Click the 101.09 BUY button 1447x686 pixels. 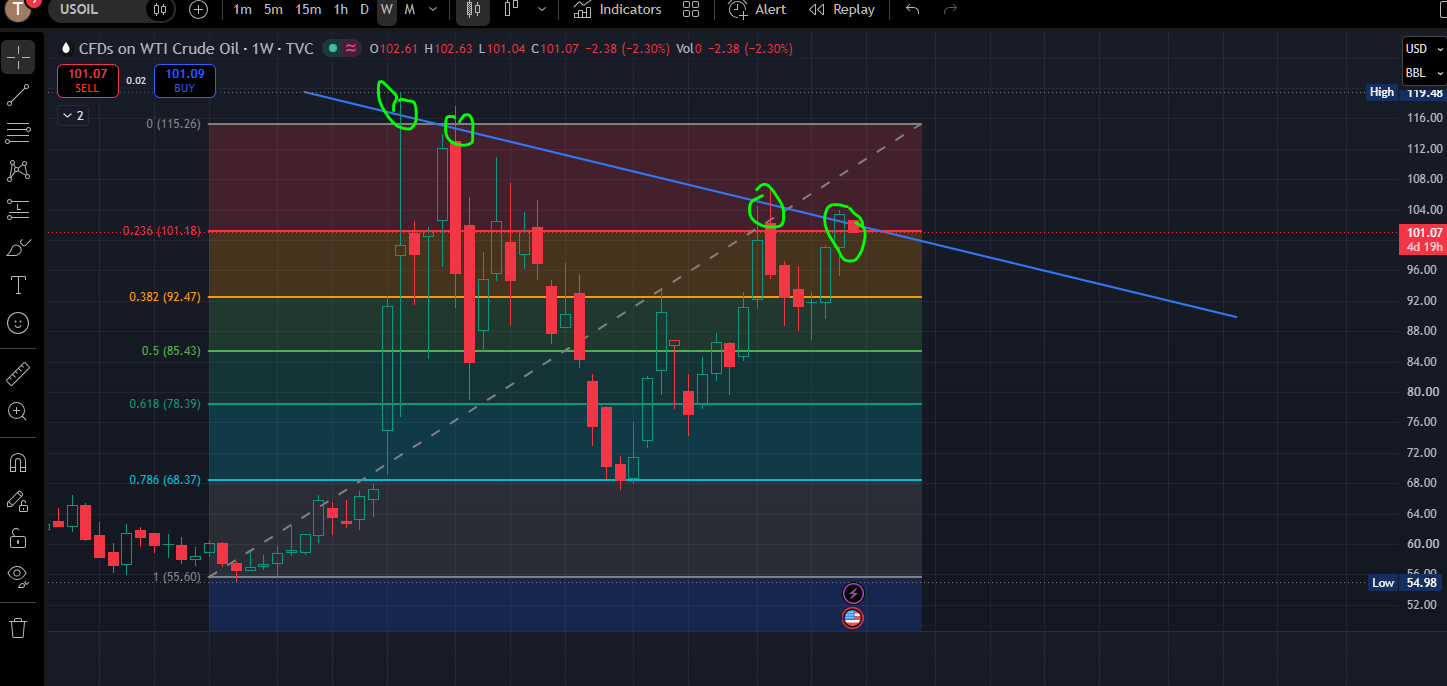tap(185, 81)
